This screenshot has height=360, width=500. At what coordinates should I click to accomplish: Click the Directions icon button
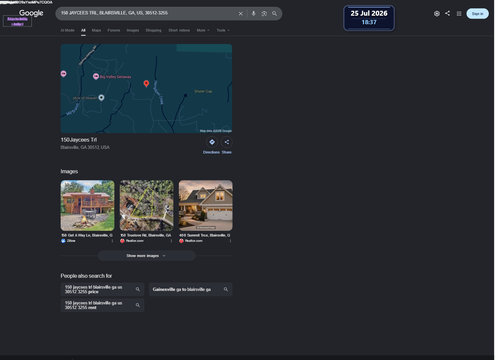click(212, 142)
